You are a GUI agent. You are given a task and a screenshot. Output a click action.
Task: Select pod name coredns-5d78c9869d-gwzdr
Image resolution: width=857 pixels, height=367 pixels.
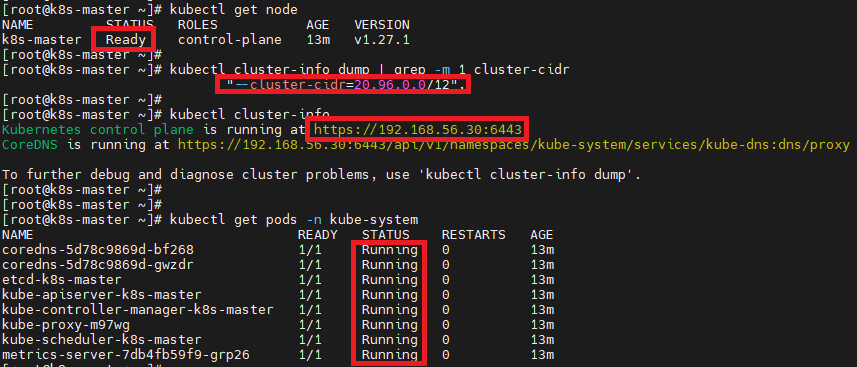pyautogui.click(x=98, y=265)
